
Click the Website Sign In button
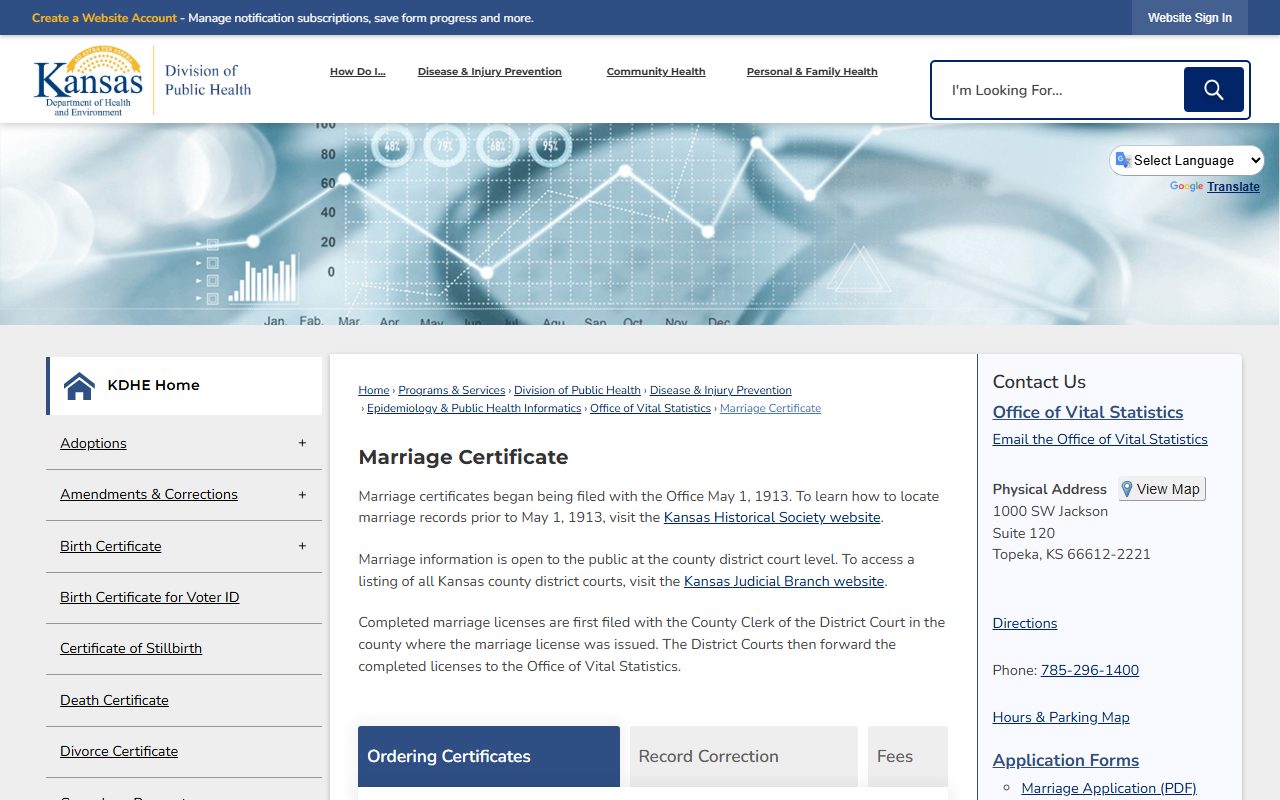(x=1190, y=18)
